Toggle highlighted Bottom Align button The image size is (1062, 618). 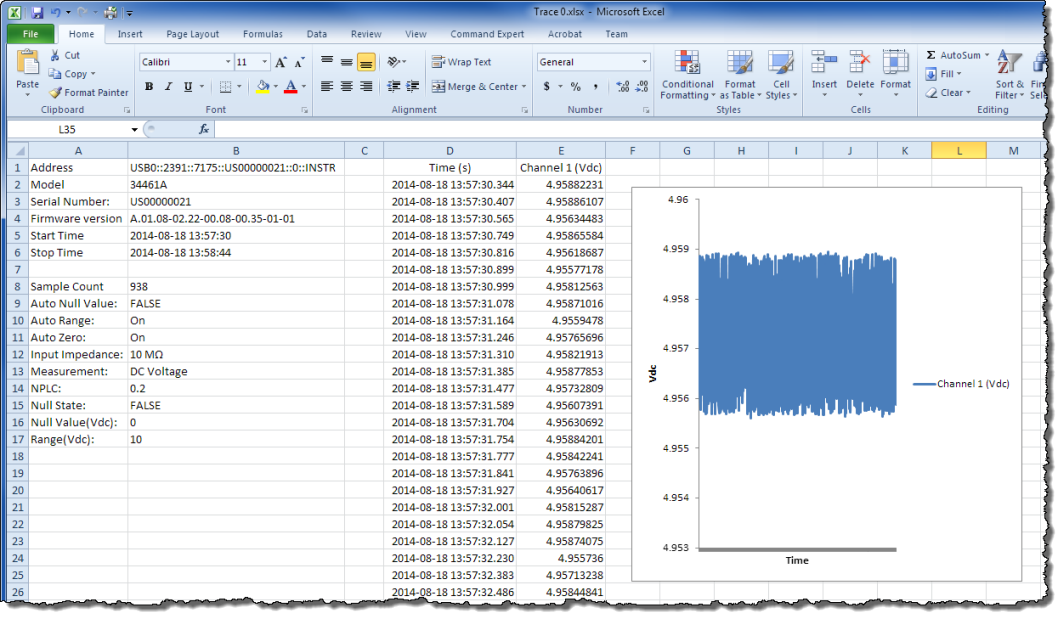click(366, 62)
